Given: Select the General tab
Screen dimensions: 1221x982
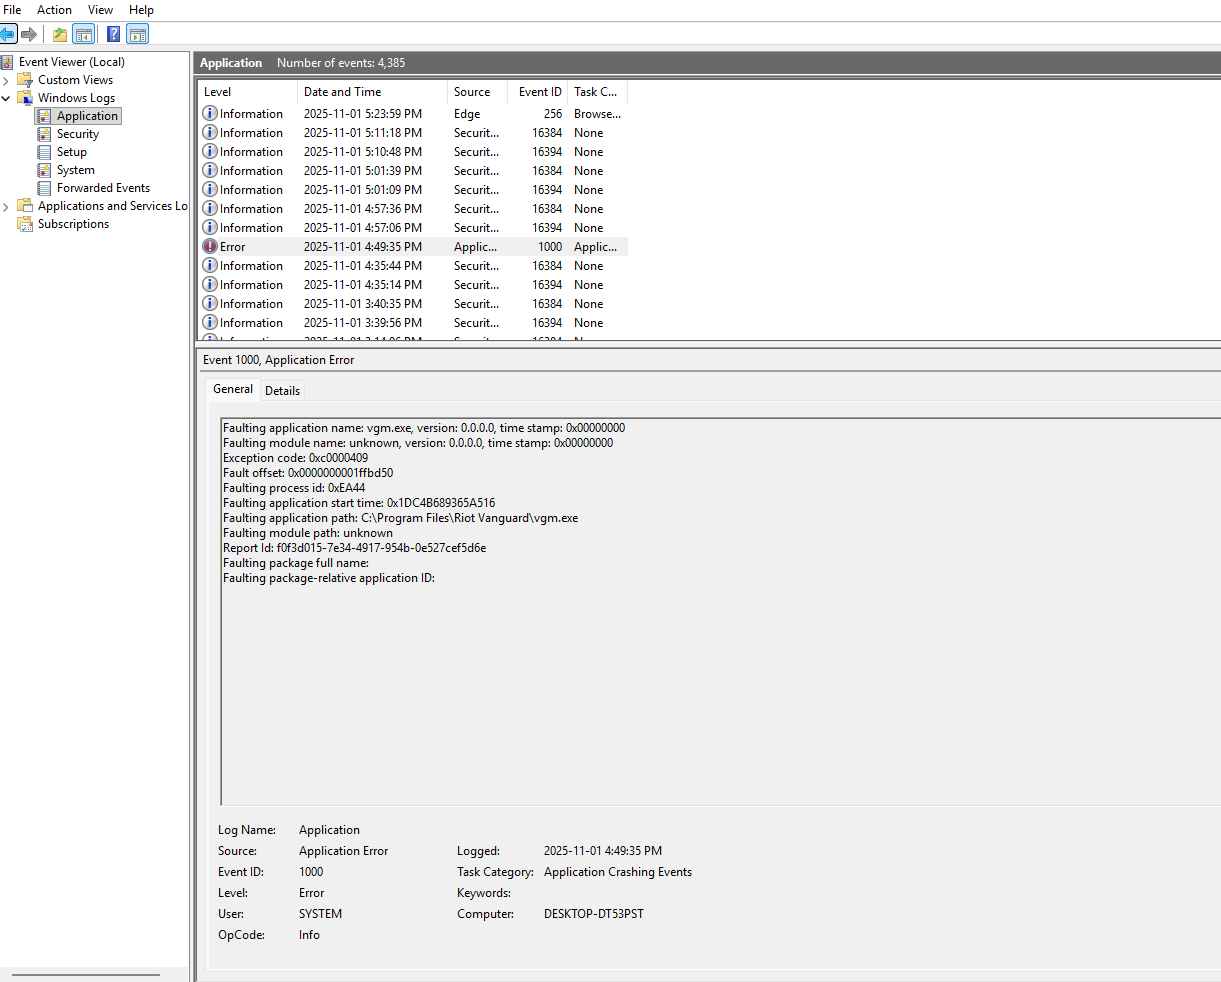Looking at the screenshot, I should [x=233, y=389].
